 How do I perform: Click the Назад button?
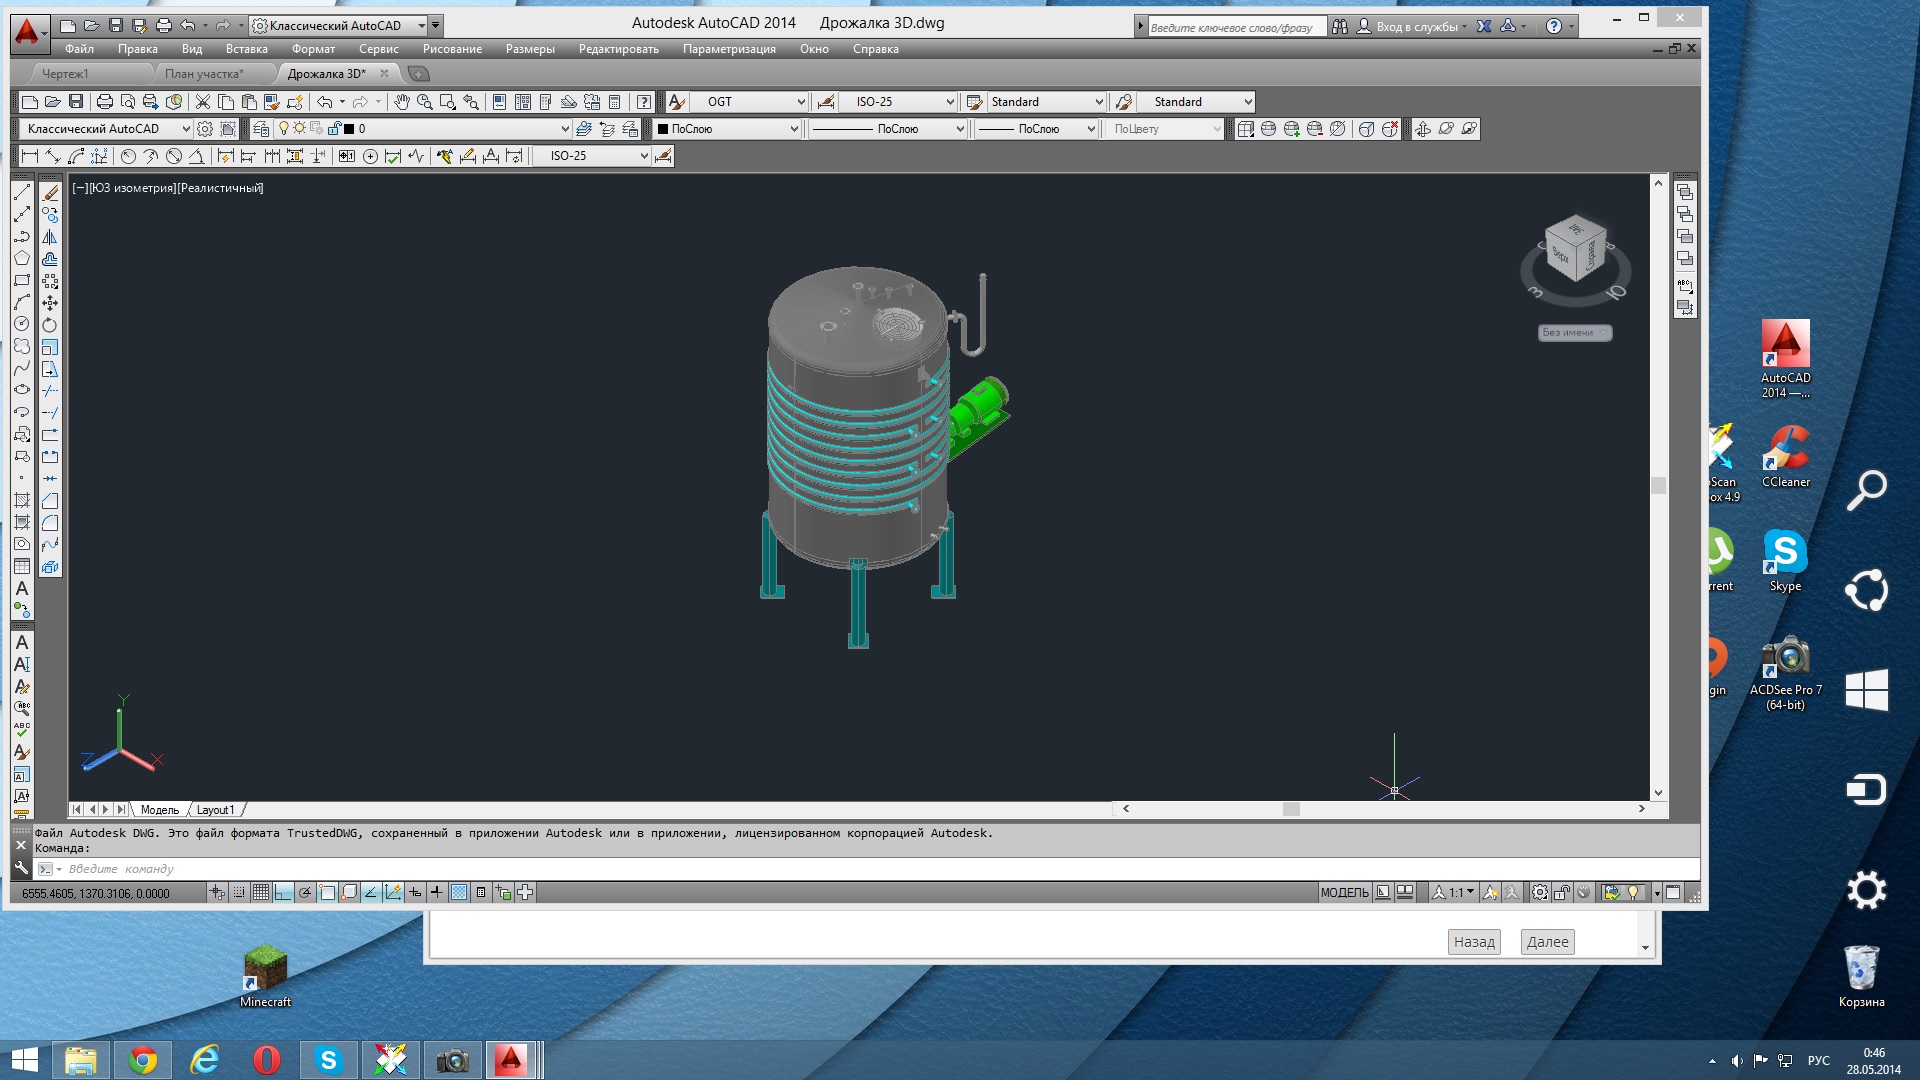[1474, 942]
